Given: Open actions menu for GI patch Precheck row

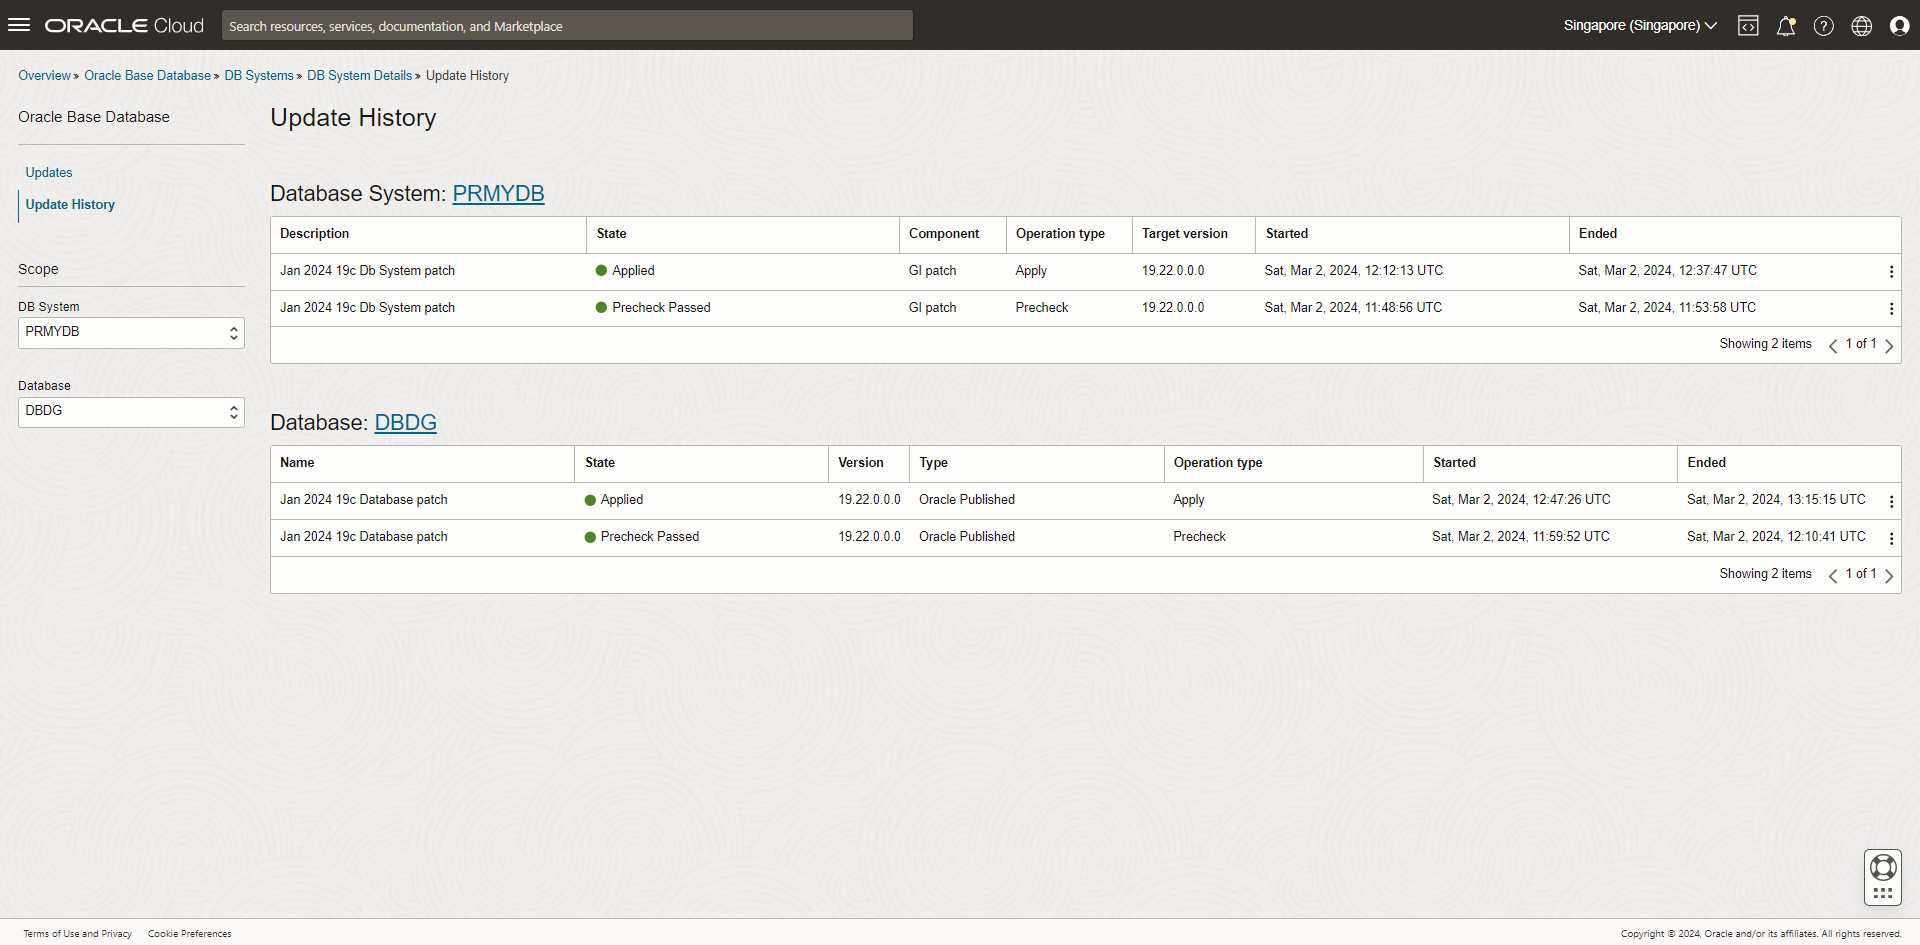Looking at the screenshot, I should pyautogui.click(x=1891, y=309).
